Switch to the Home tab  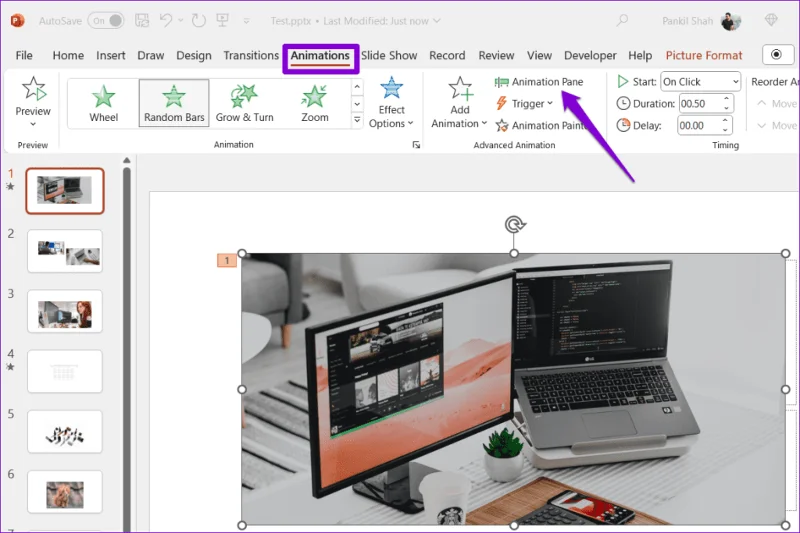pyautogui.click(x=68, y=55)
